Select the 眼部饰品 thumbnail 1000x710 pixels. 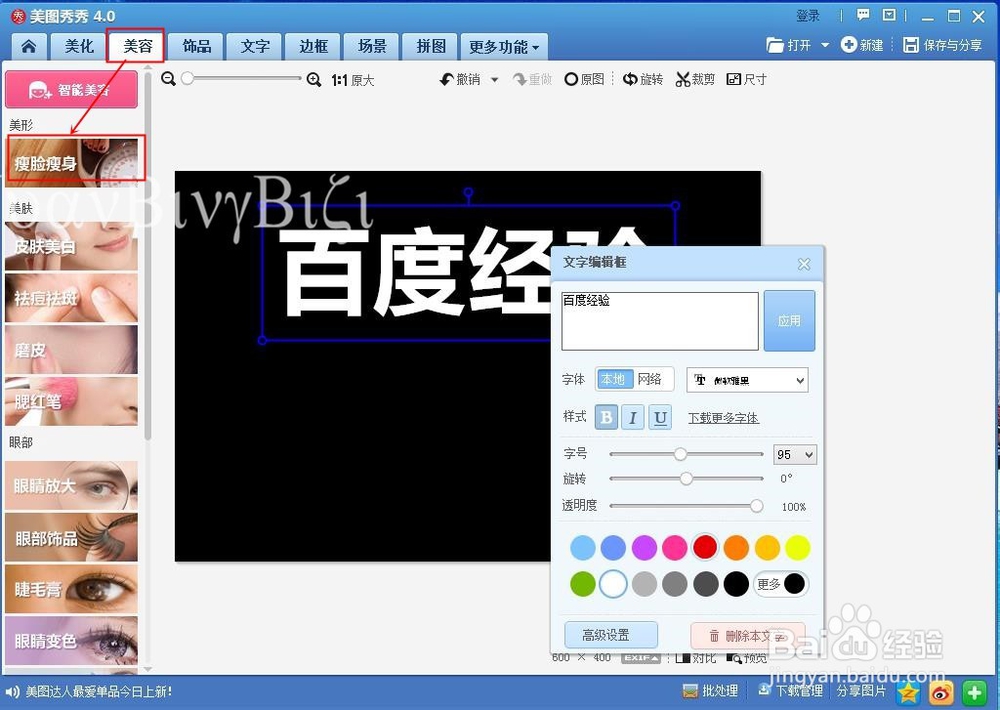[71, 537]
